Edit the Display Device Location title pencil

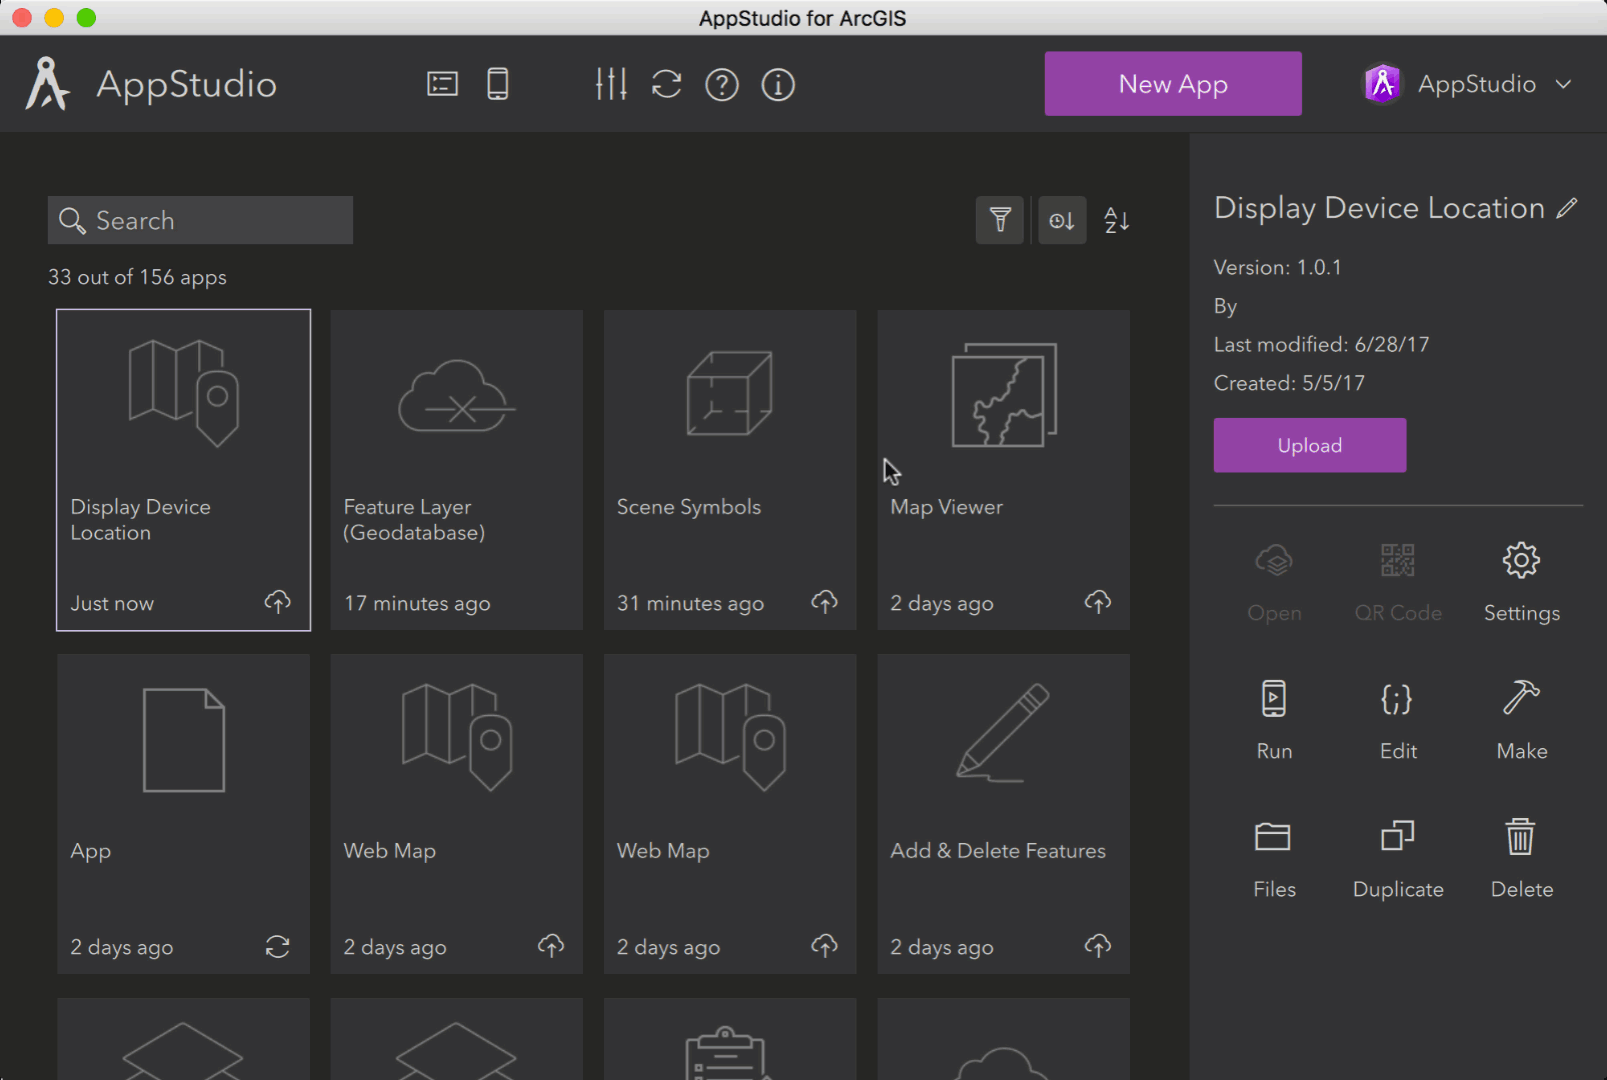coord(1567,208)
